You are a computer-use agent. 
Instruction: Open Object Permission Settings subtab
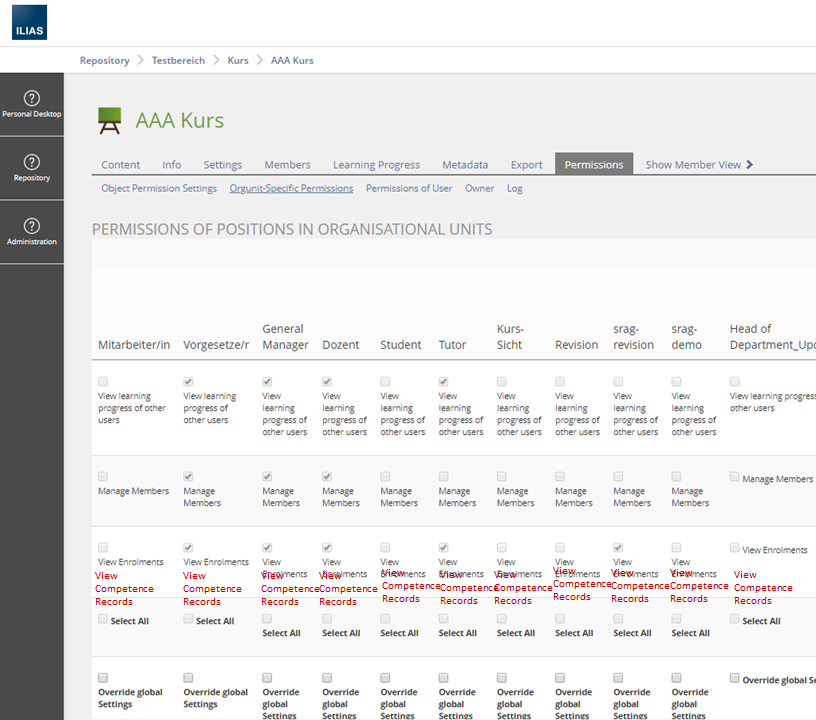pyautogui.click(x=159, y=188)
